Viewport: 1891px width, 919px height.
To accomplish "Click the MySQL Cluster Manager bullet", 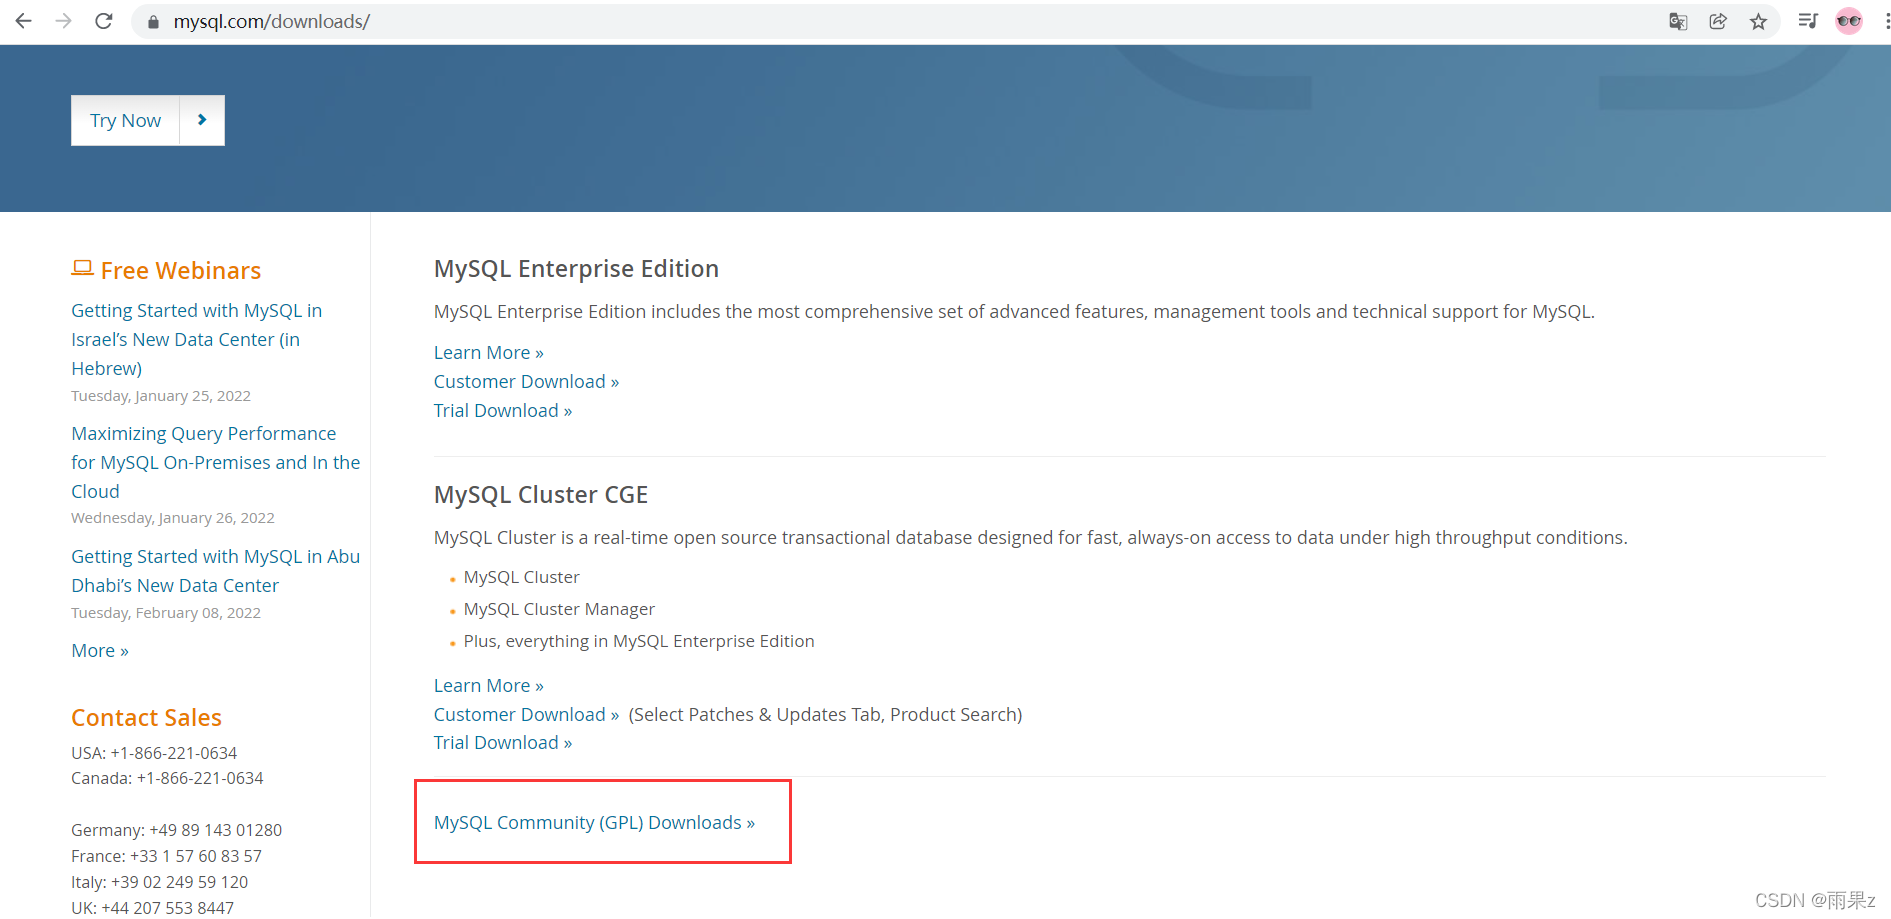I will [559, 609].
